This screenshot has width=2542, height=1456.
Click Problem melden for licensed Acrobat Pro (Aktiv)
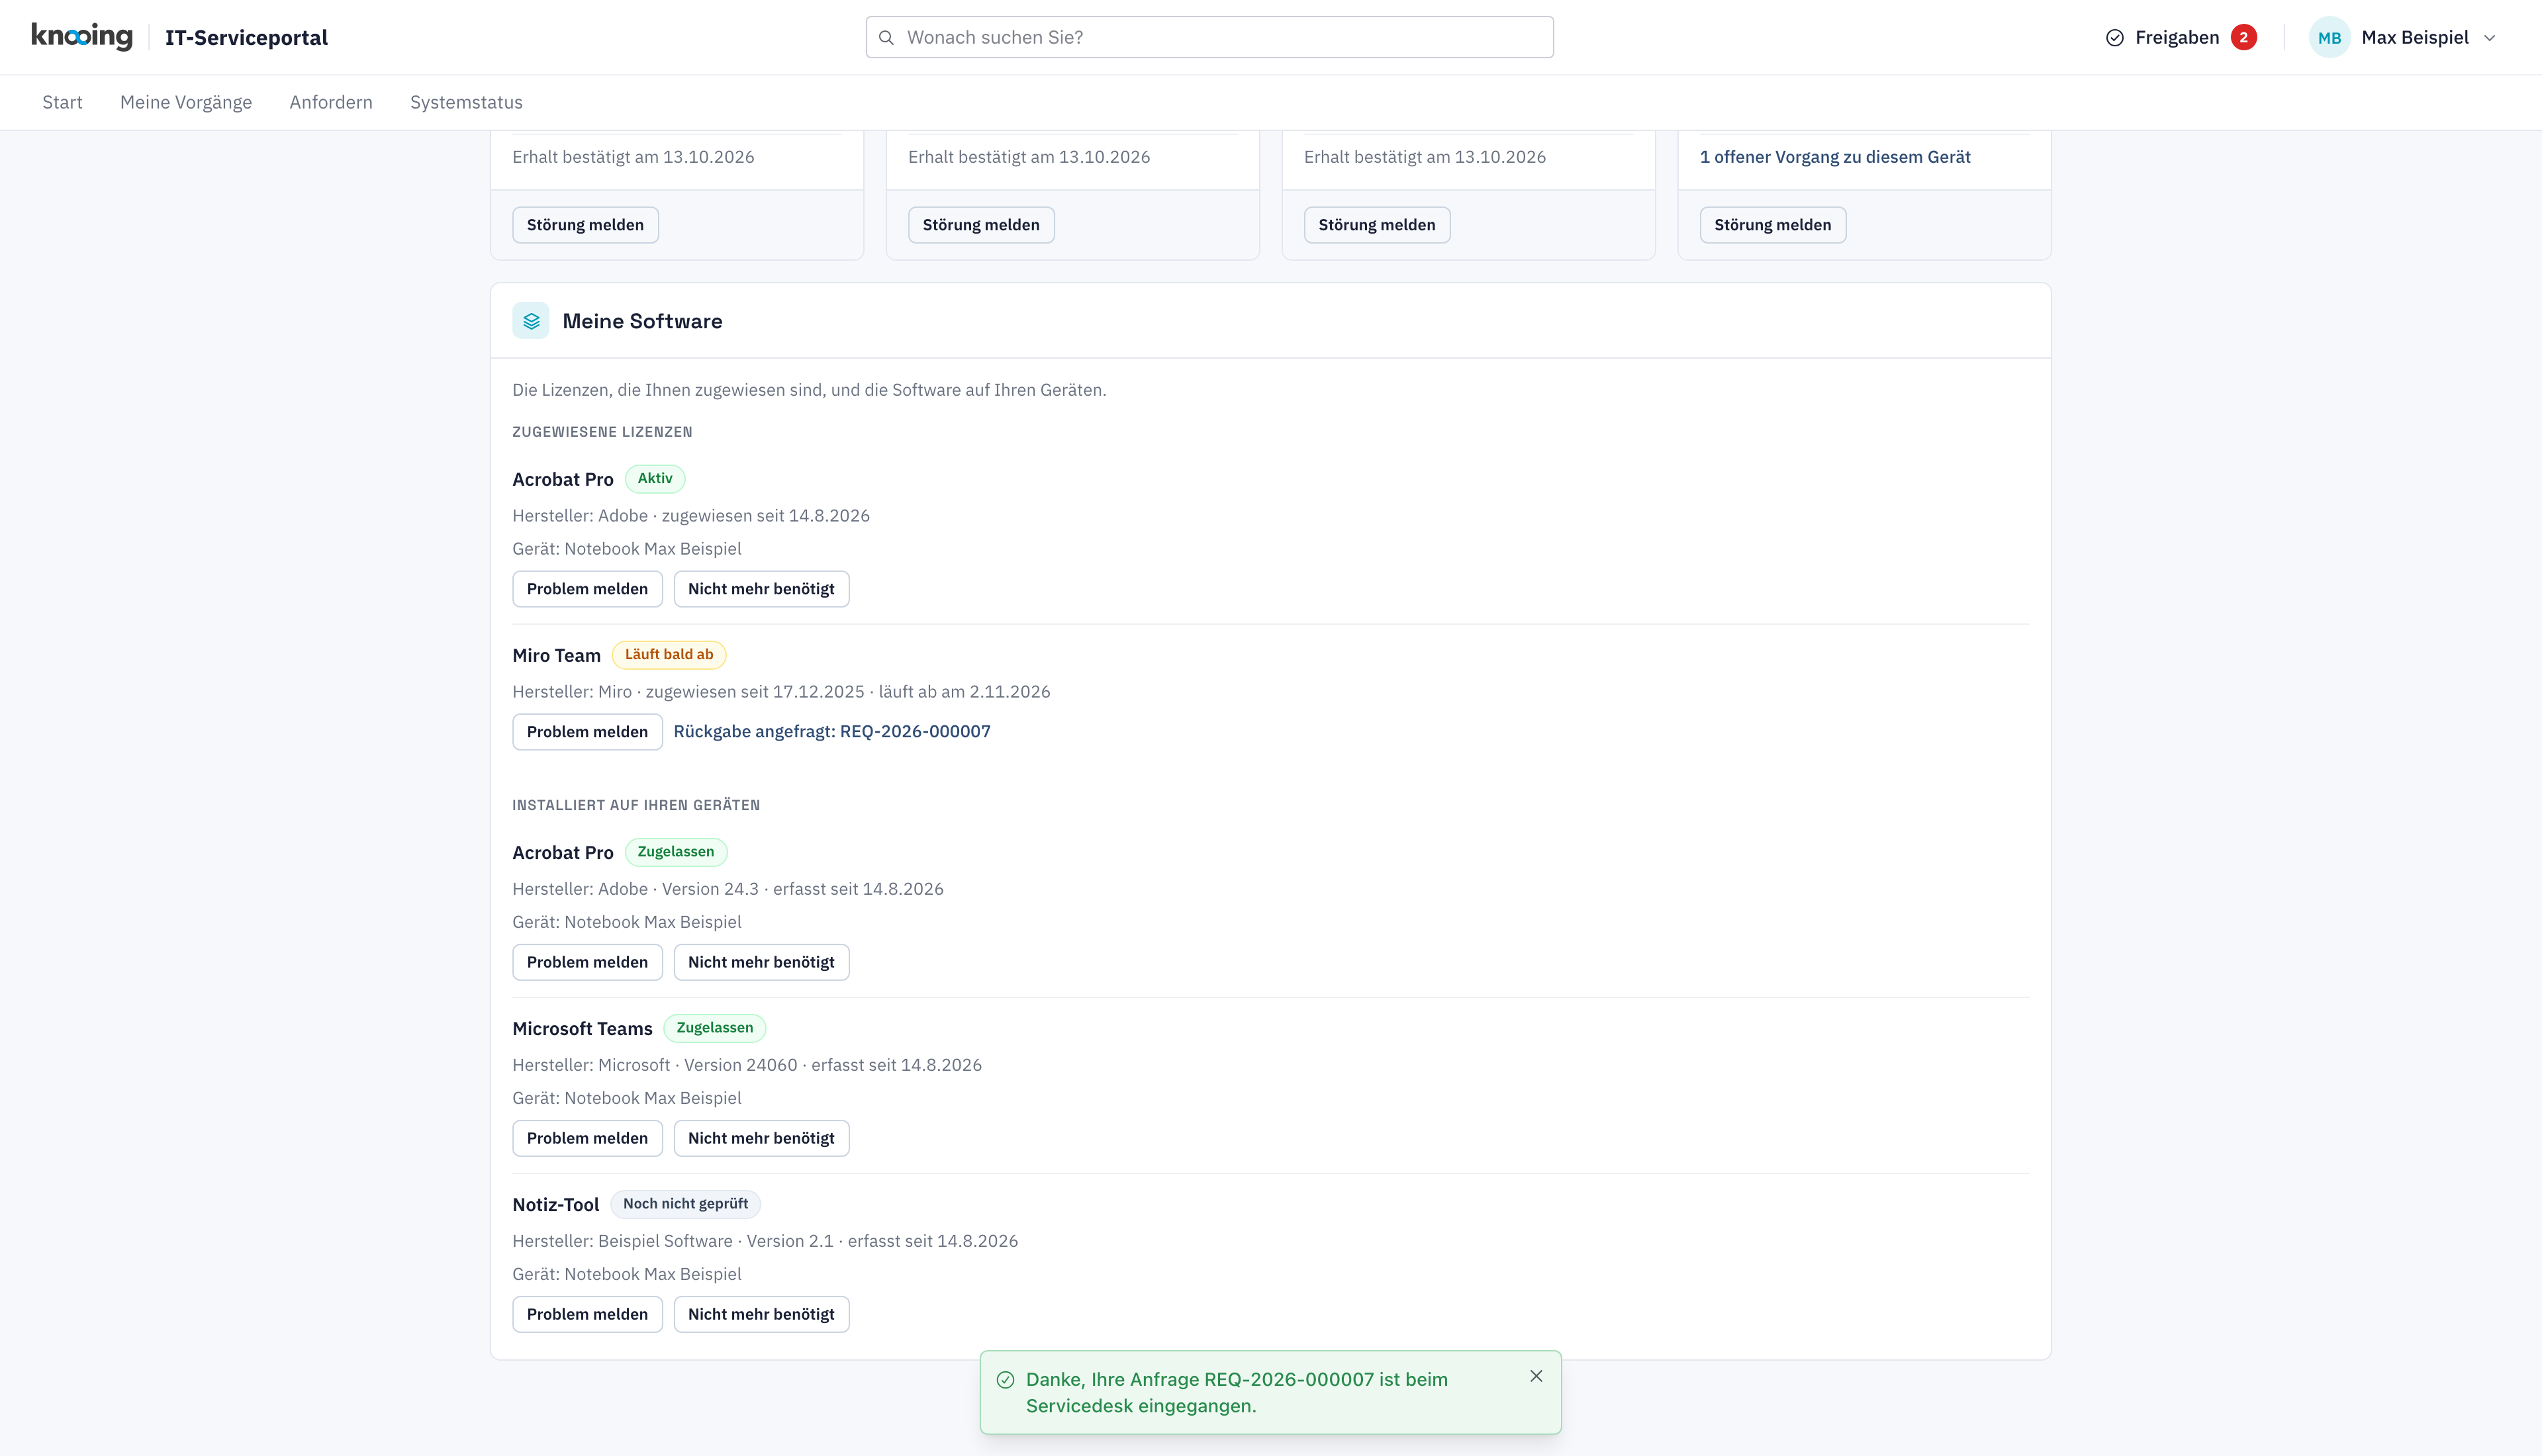[x=587, y=589]
